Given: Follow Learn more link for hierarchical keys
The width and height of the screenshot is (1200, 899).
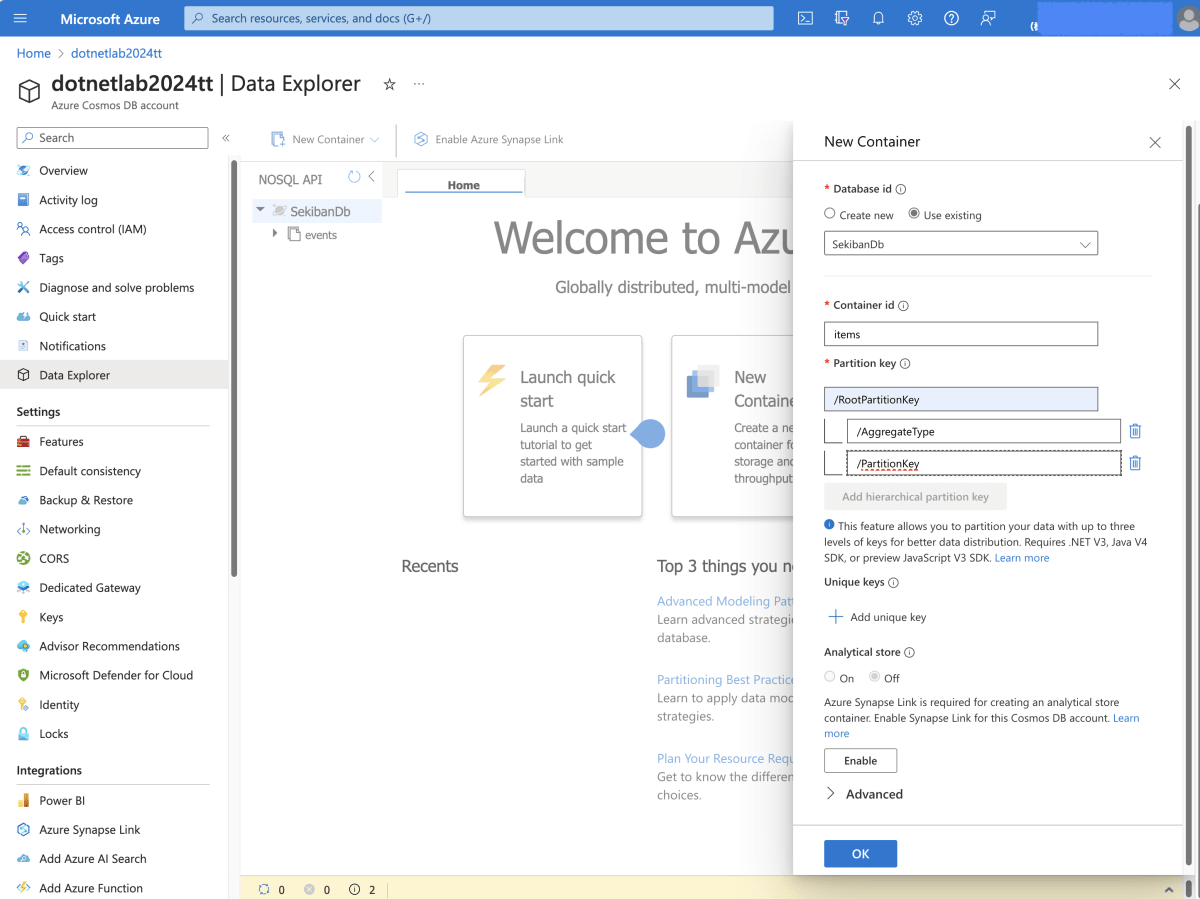Looking at the screenshot, I should (1022, 558).
